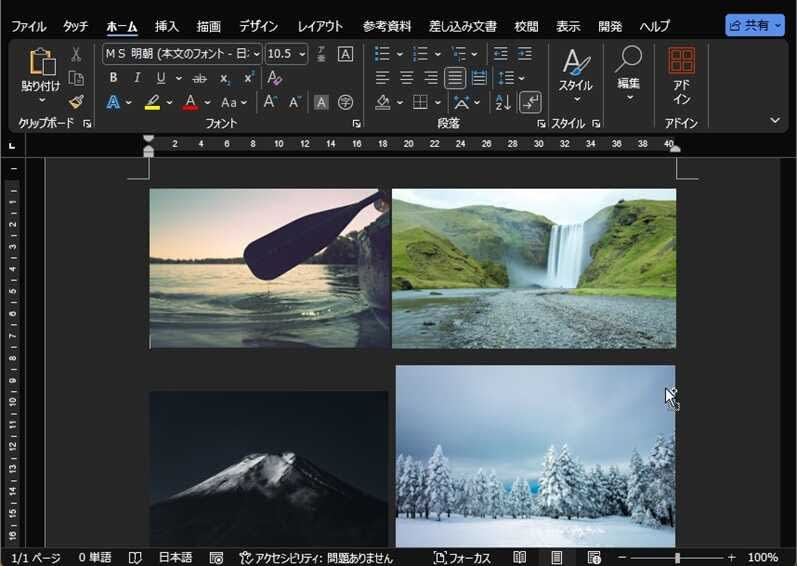The image size is (797, 566).
Task: Open the 挿入 ribbon tab
Action: [x=166, y=26]
